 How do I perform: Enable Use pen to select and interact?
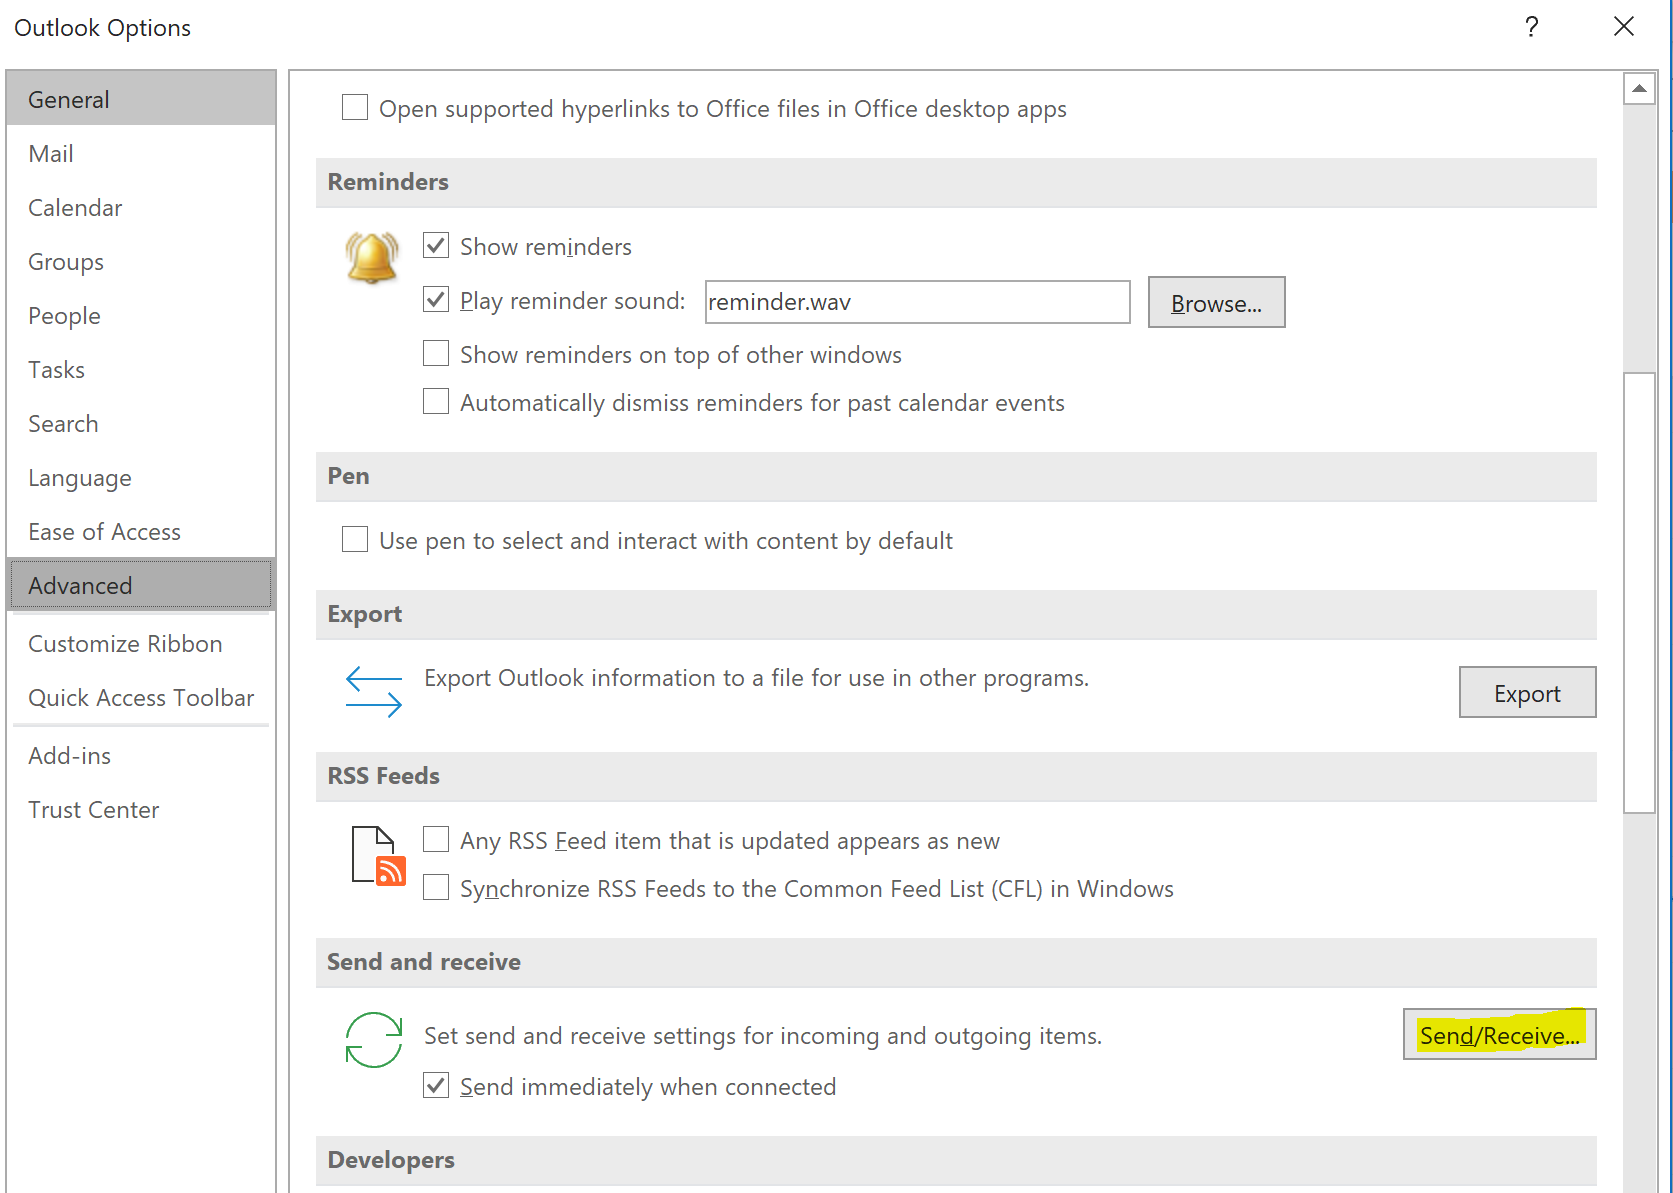[355, 539]
